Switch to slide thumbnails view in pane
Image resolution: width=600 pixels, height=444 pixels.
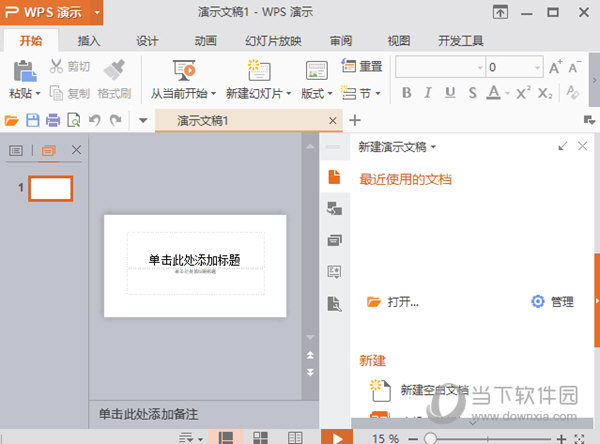click(x=49, y=150)
